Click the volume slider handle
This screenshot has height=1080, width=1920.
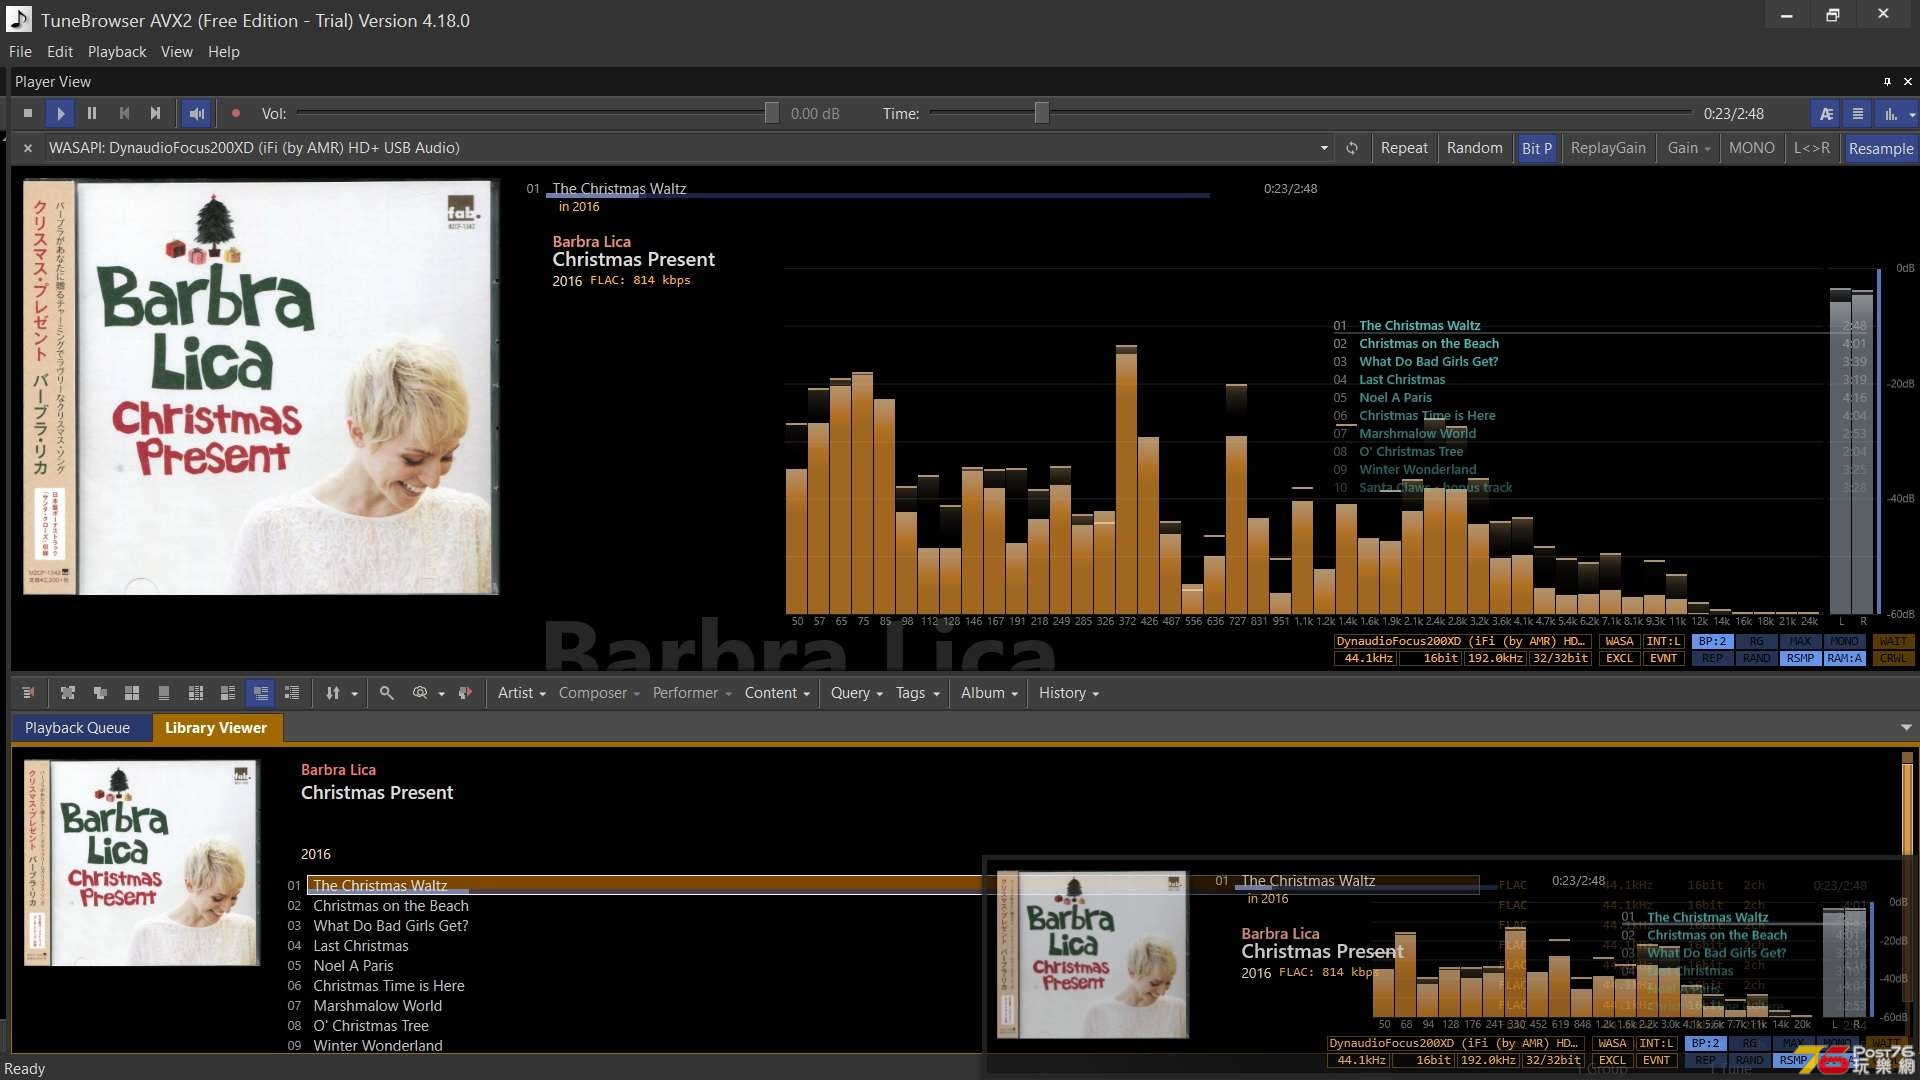pyautogui.click(x=772, y=113)
